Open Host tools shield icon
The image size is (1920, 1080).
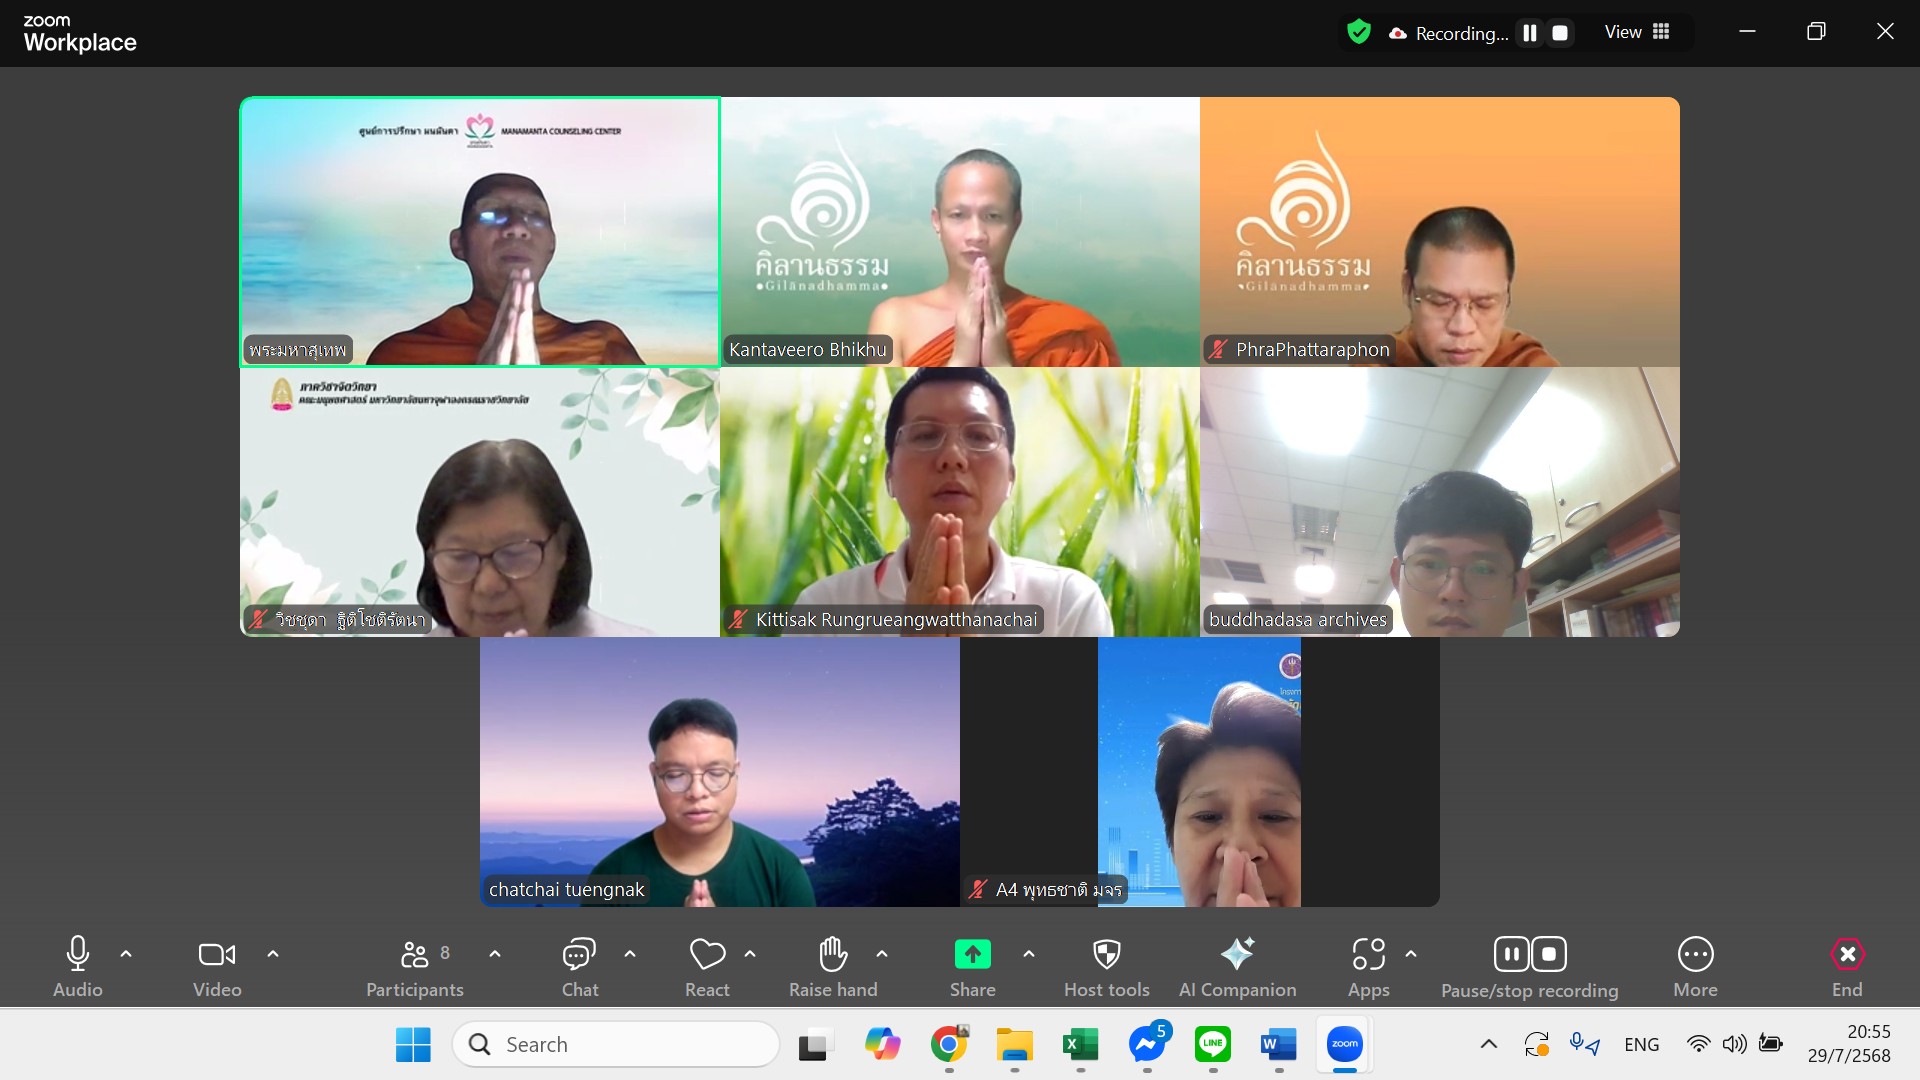[x=1106, y=955]
